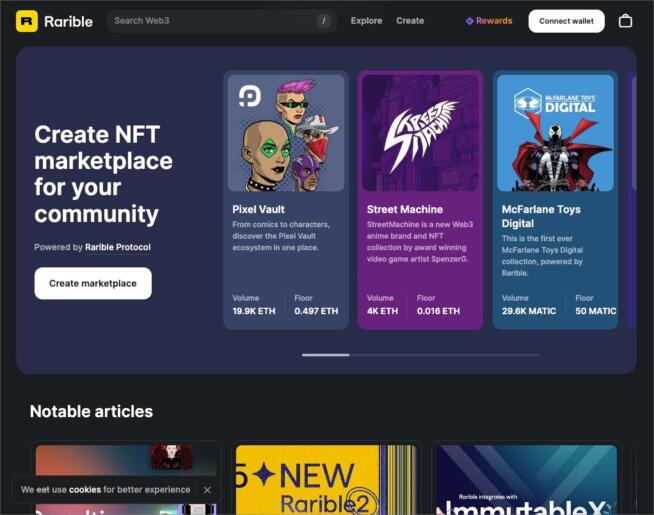This screenshot has height=515, width=654.
Task: Click Create marketplace button
Action: click(93, 283)
